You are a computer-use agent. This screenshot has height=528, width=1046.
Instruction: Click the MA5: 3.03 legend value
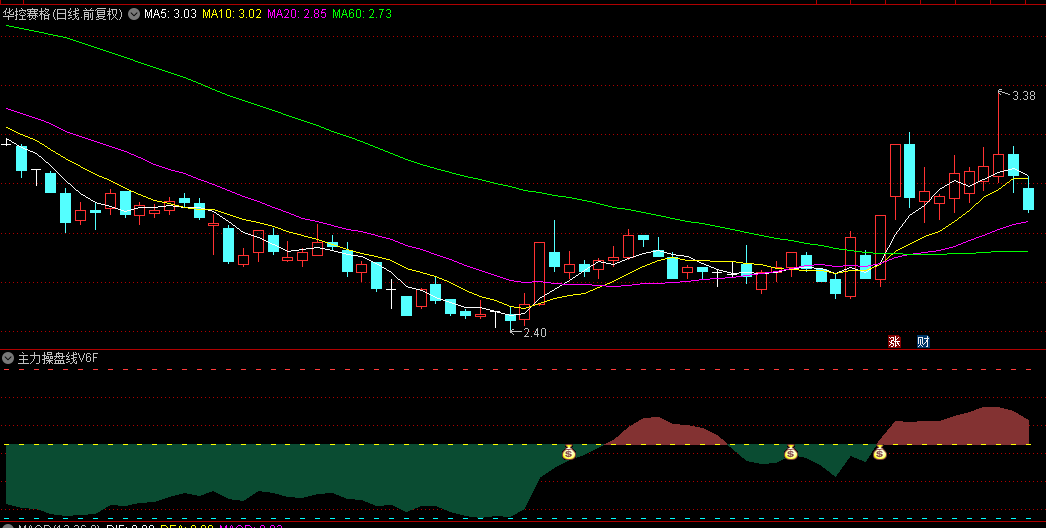(170, 14)
